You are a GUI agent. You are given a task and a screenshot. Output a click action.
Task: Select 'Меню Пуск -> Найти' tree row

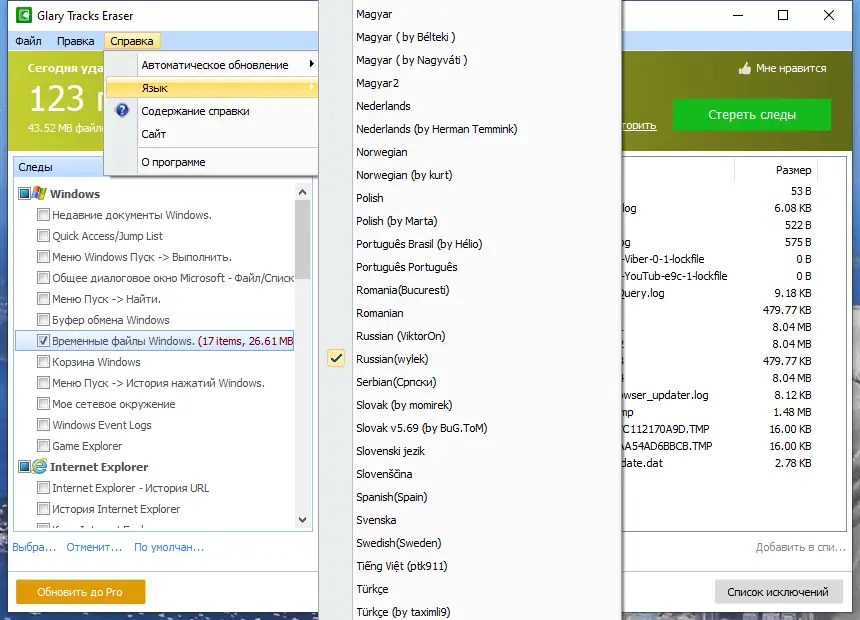(106, 299)
